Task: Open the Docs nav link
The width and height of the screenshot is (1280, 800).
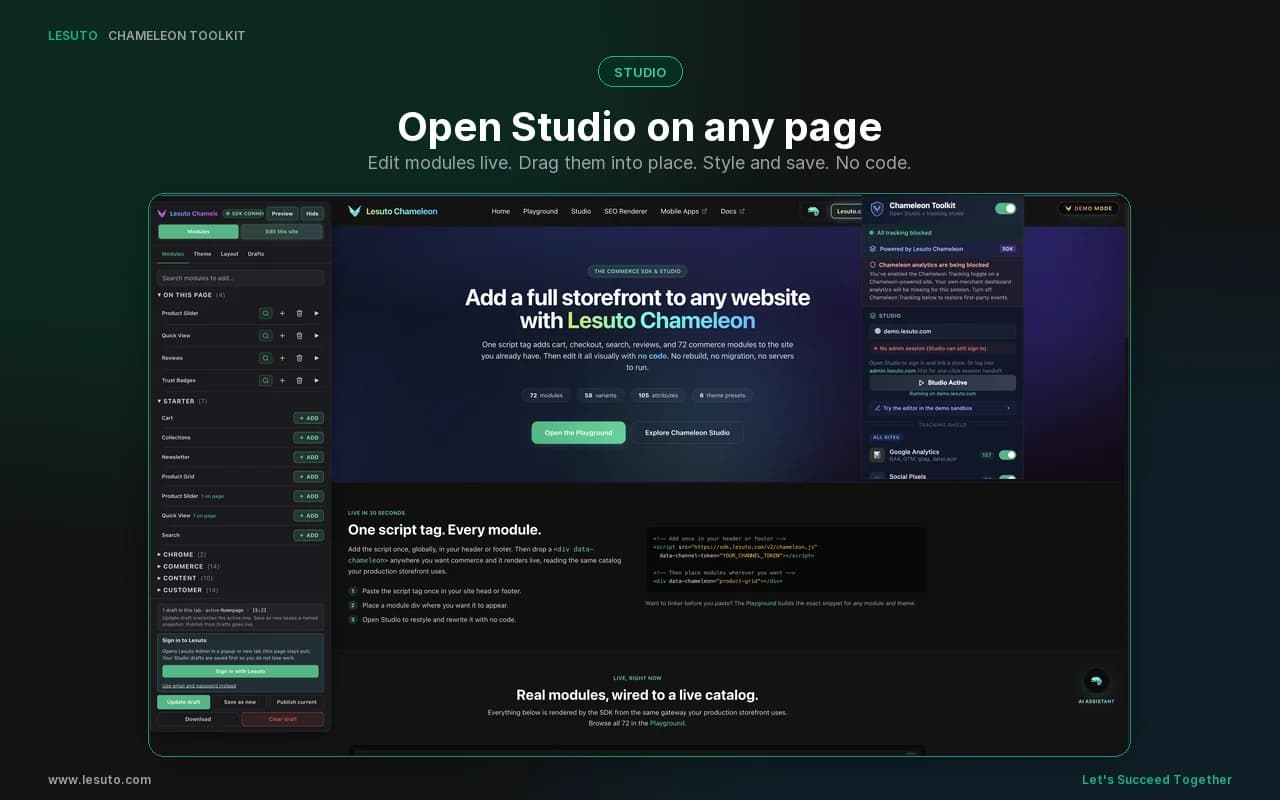Action: [x=733, y=211]
